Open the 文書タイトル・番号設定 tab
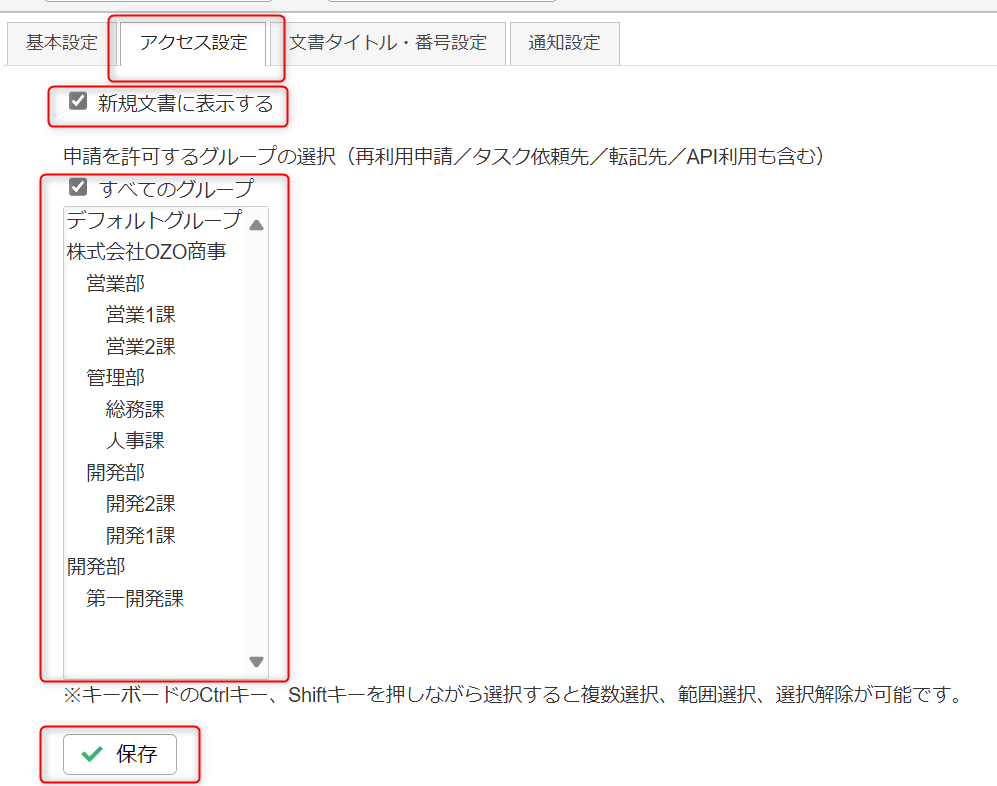The image size is (997, 786). tap(387, 43)
